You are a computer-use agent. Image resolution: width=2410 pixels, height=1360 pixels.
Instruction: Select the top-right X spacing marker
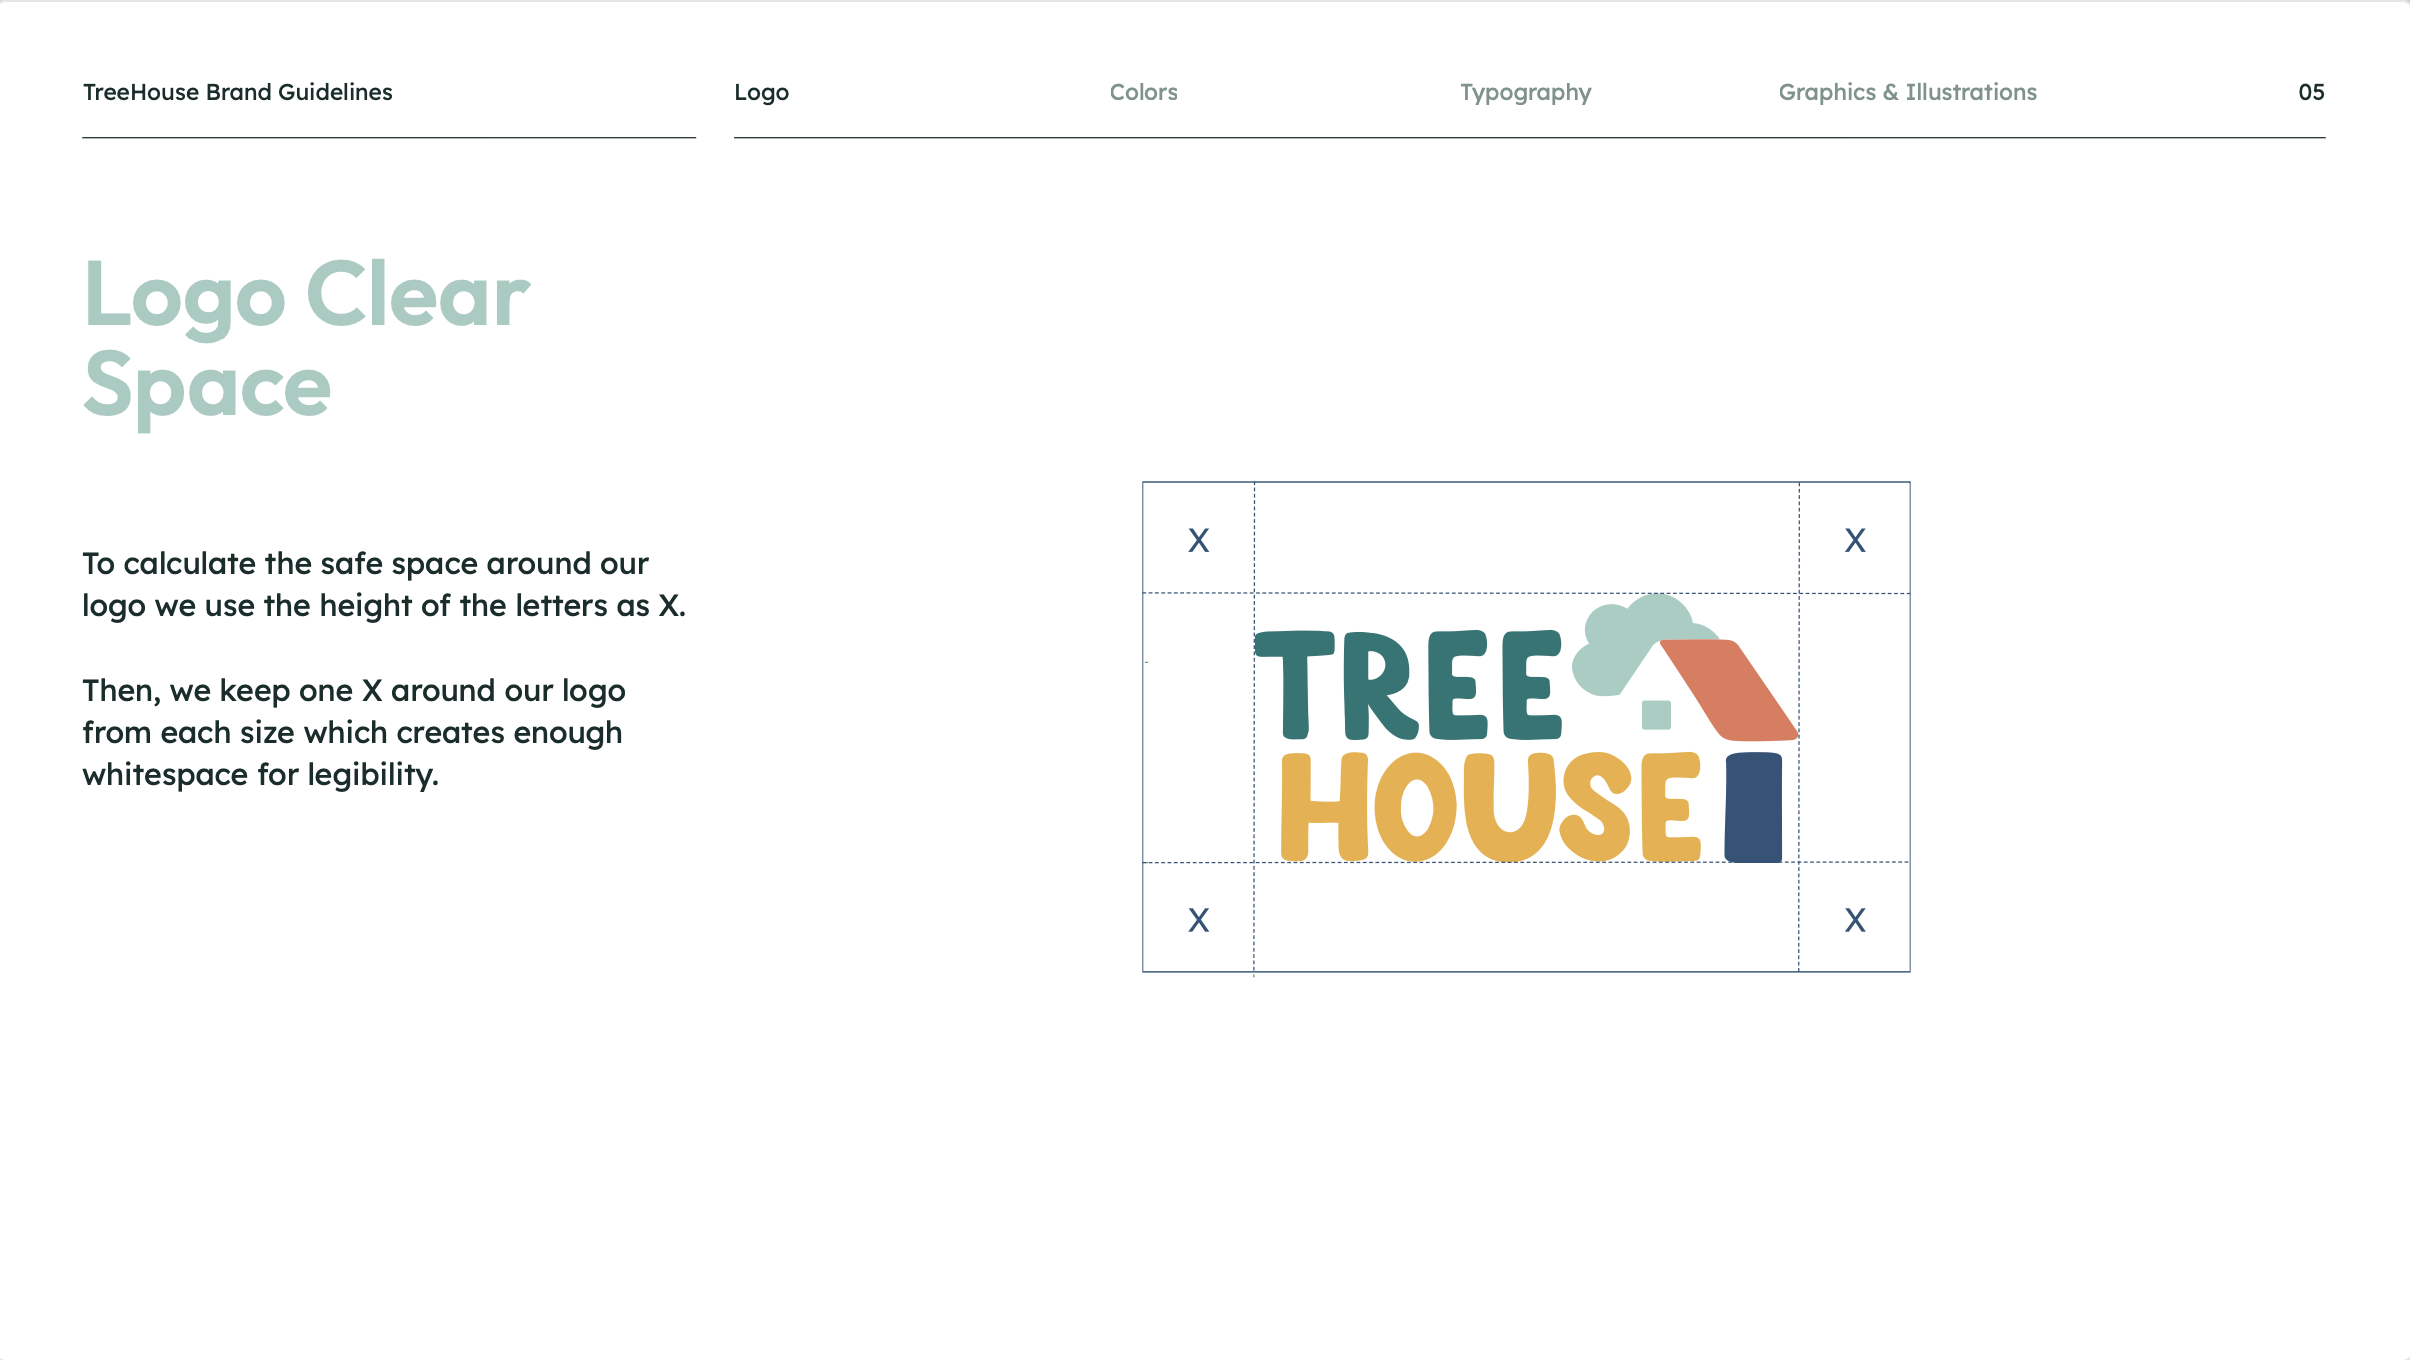click(1855, 540)
